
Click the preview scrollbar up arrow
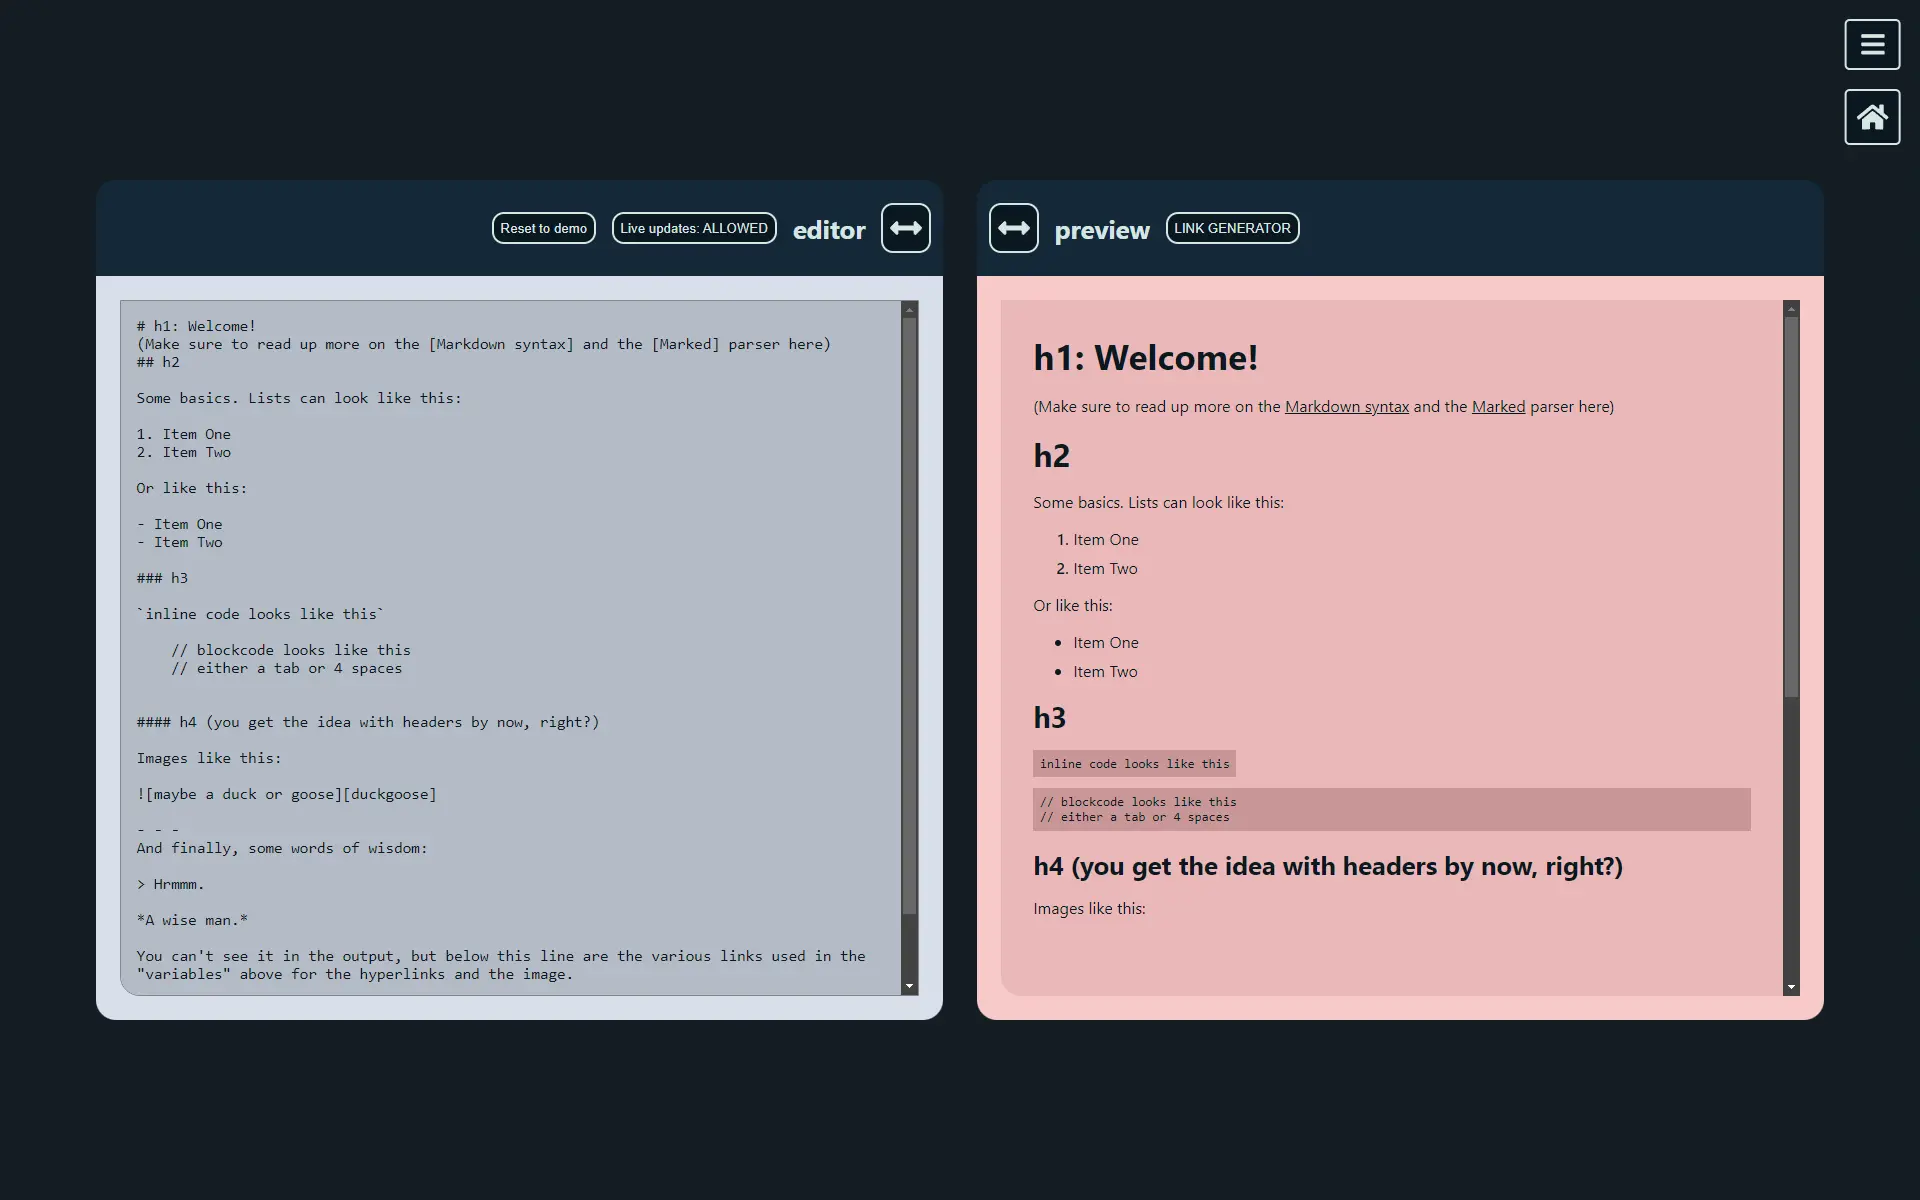click(x=1791, y=310)
